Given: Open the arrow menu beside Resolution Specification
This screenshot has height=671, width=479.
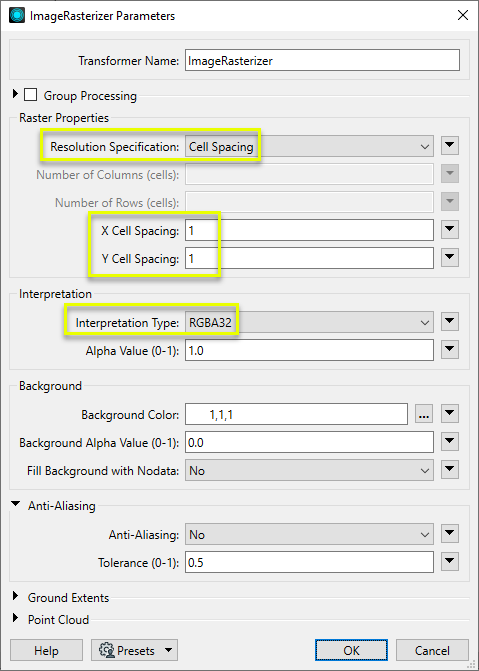Looking at the screenshot, I should [449, 146].
